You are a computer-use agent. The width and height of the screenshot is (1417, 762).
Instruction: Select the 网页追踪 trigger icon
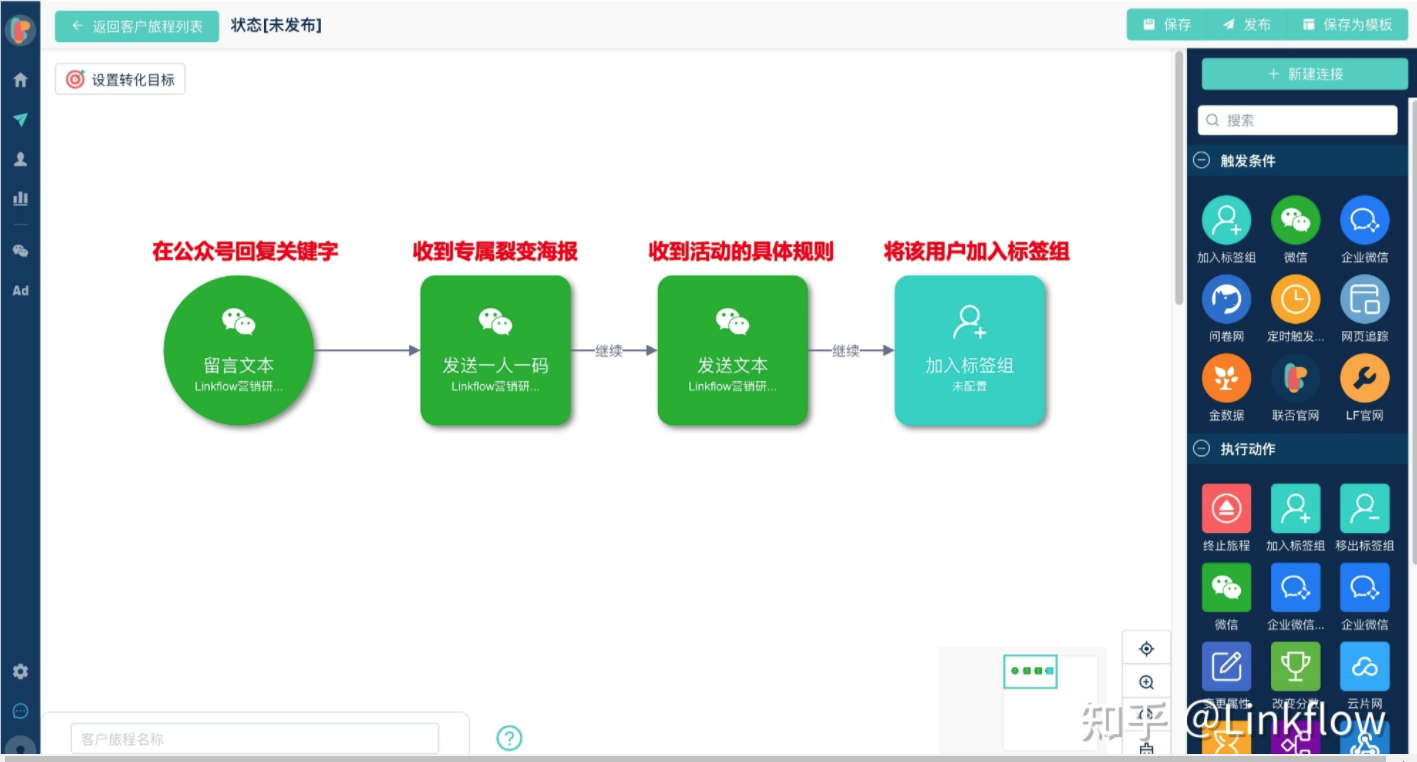(1364, 300)
